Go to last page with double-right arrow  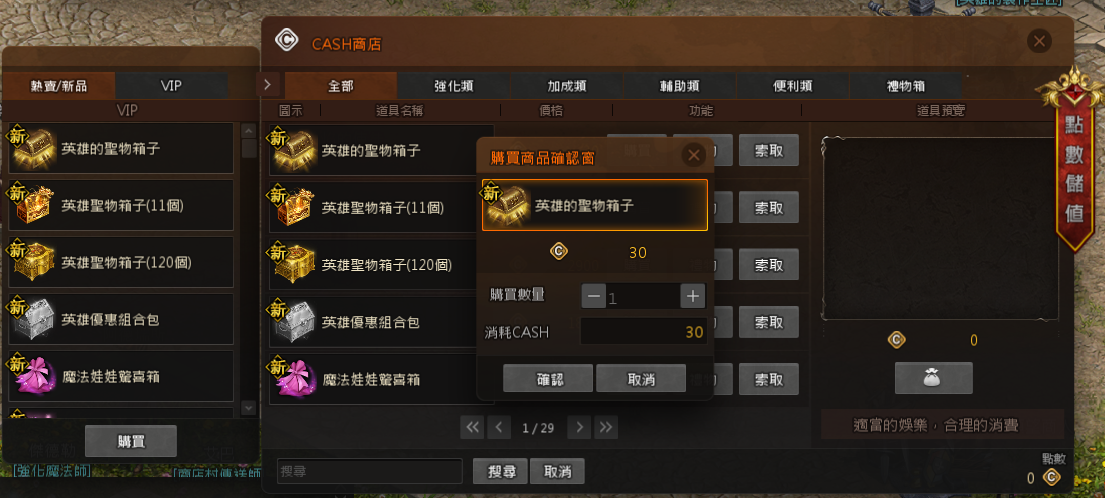coord(605,427)
